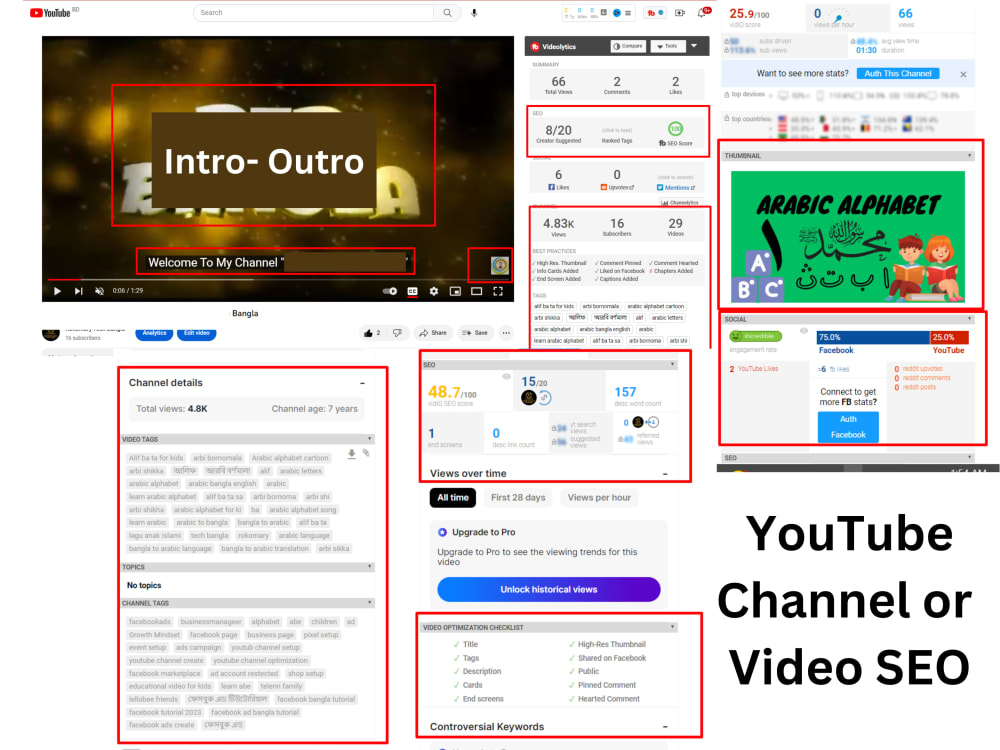
Task: Click the green SEO Score badge
Action: coord(675,128)
